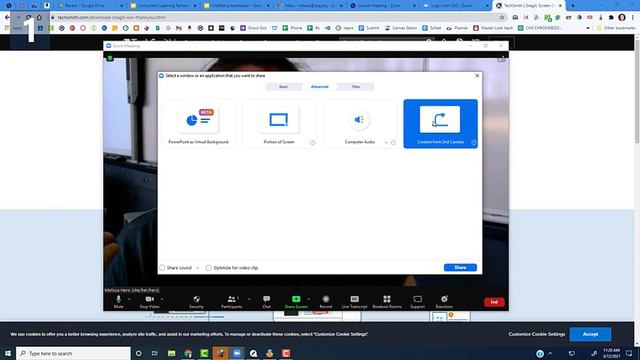Open Support in Zoom toolbar
The image size is (640, 360).
tap(417, 302)
